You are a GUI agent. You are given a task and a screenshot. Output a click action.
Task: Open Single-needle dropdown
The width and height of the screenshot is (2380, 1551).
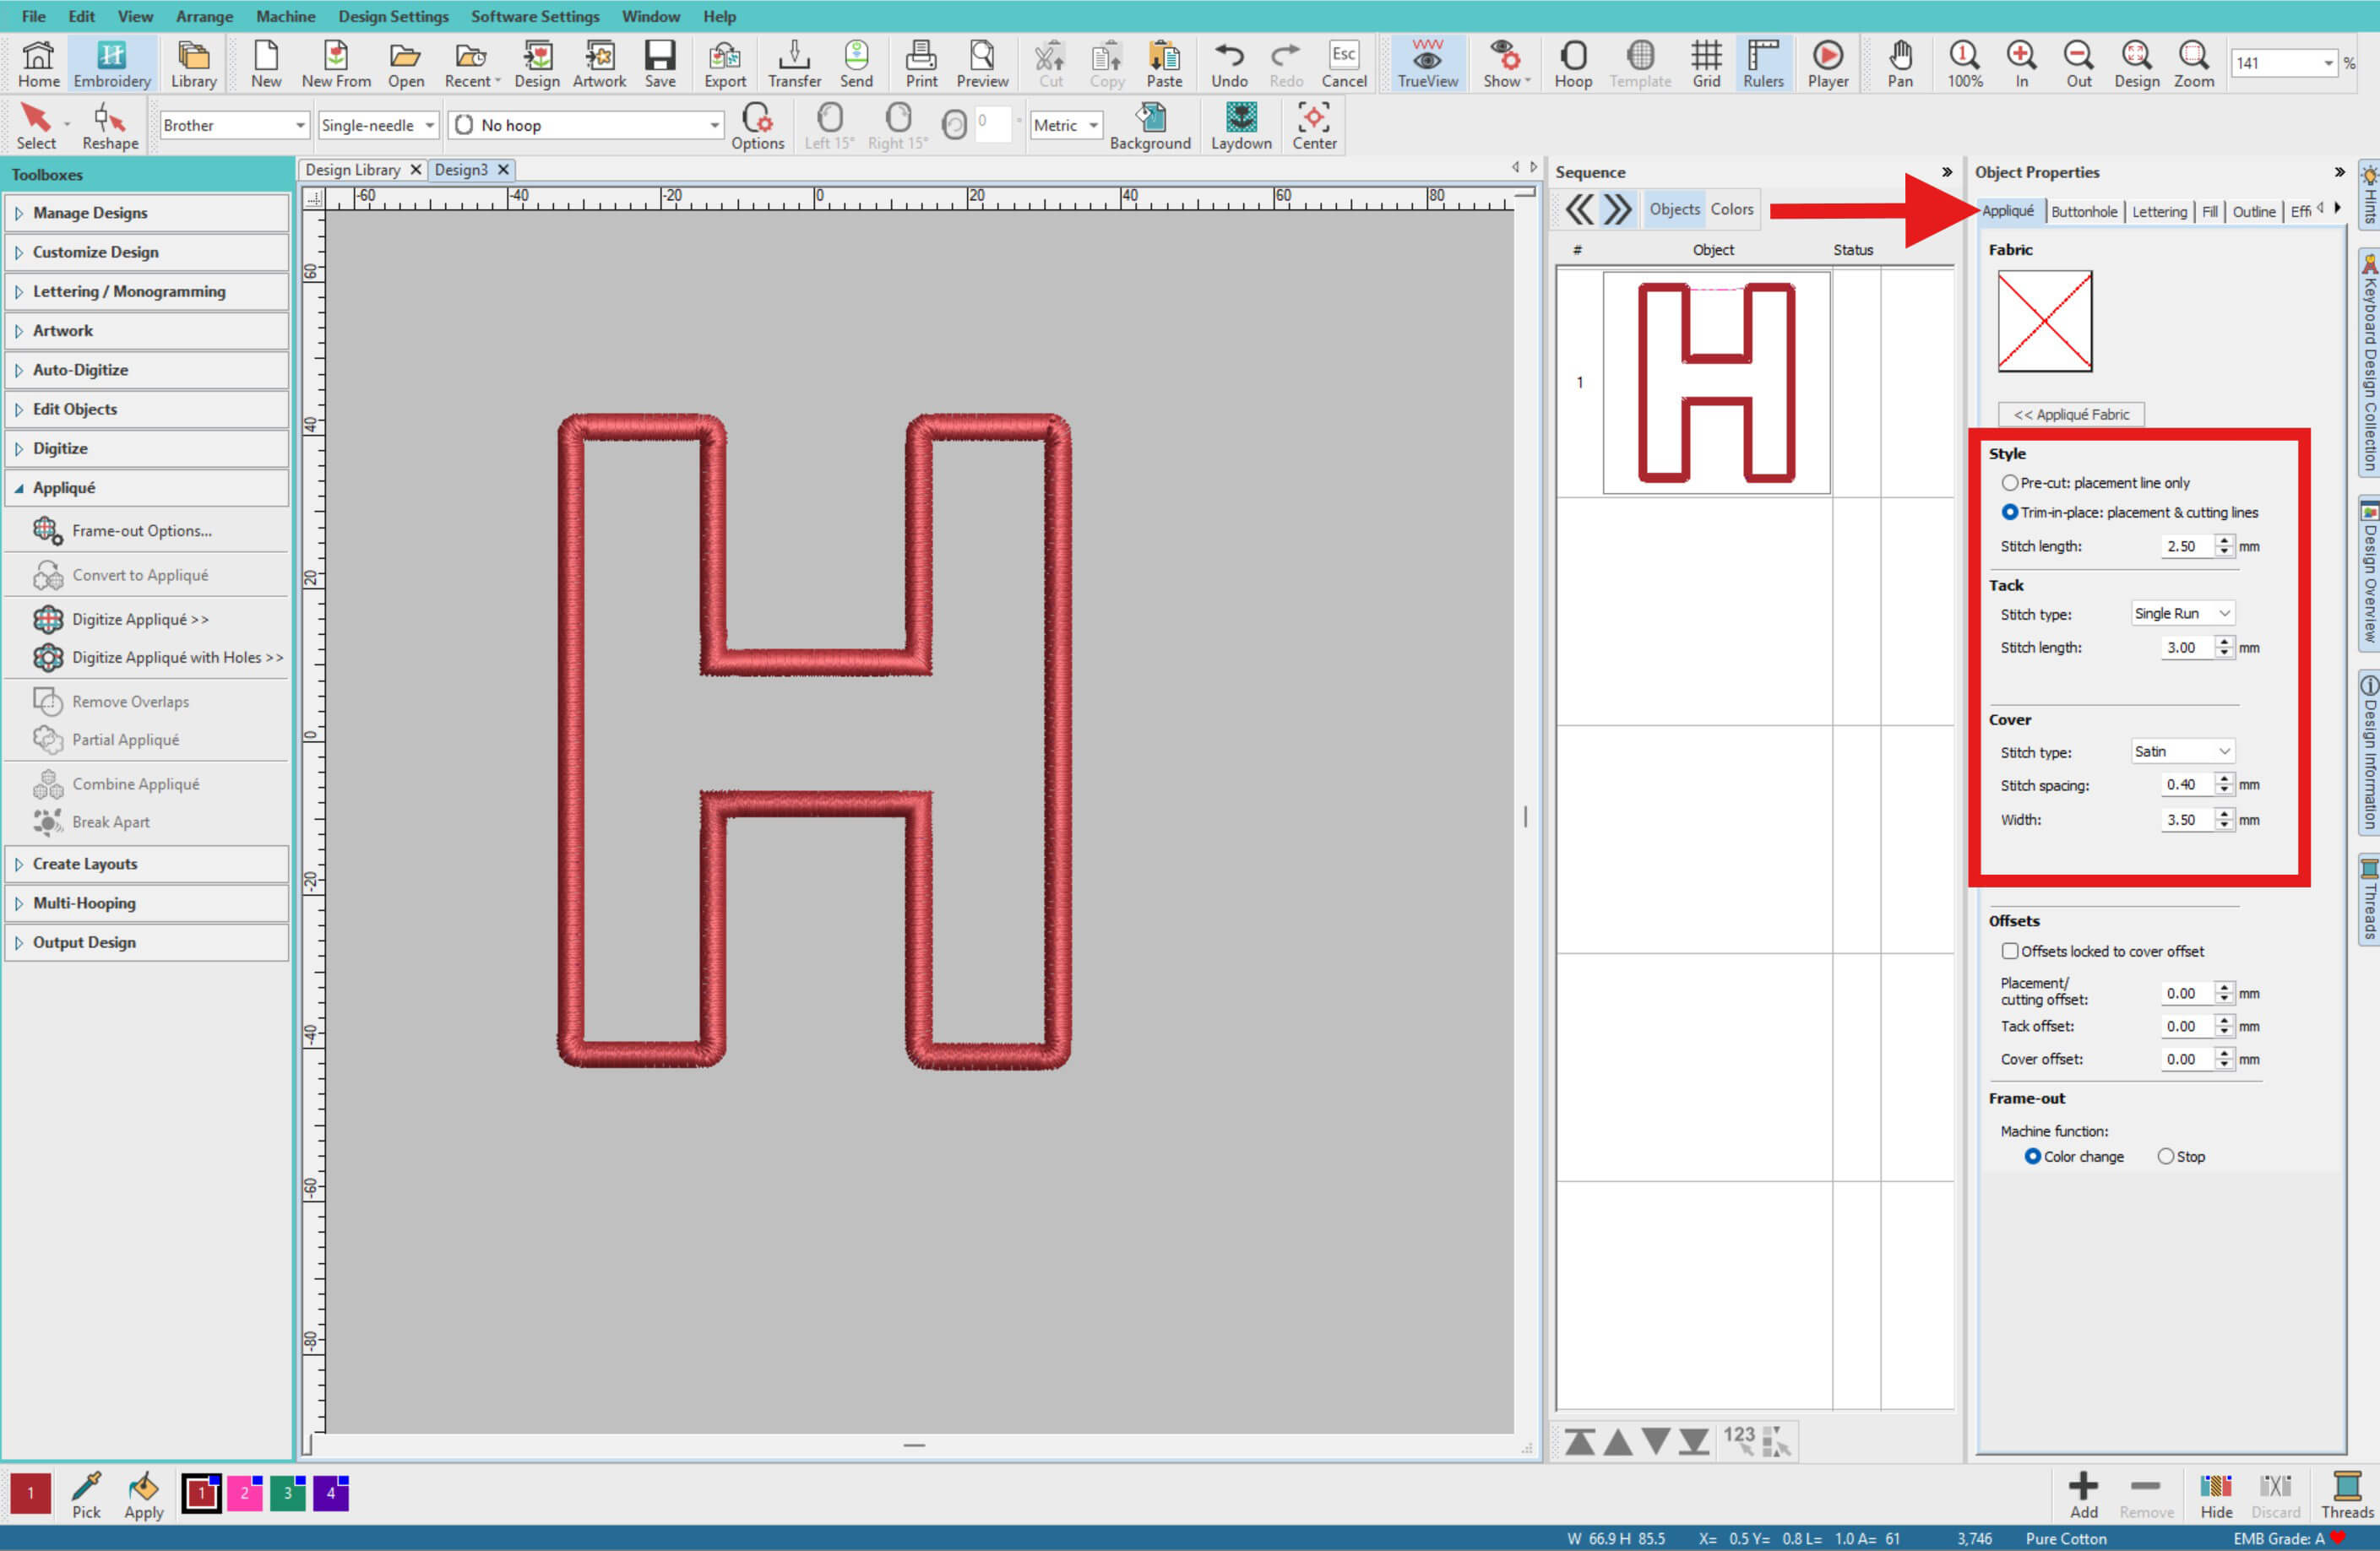tap(378, 125)
